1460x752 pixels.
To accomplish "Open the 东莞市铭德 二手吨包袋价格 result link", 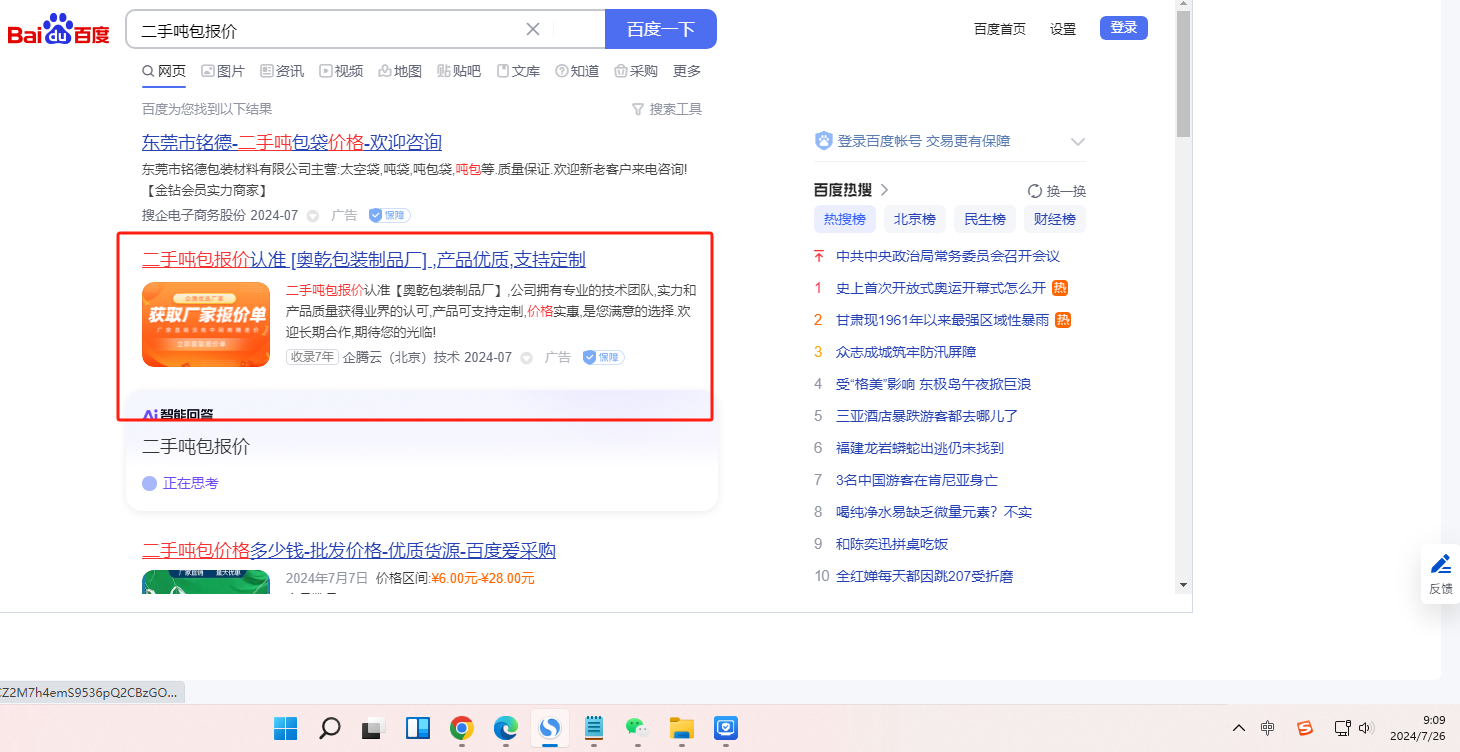I will (x=292, y=142).
